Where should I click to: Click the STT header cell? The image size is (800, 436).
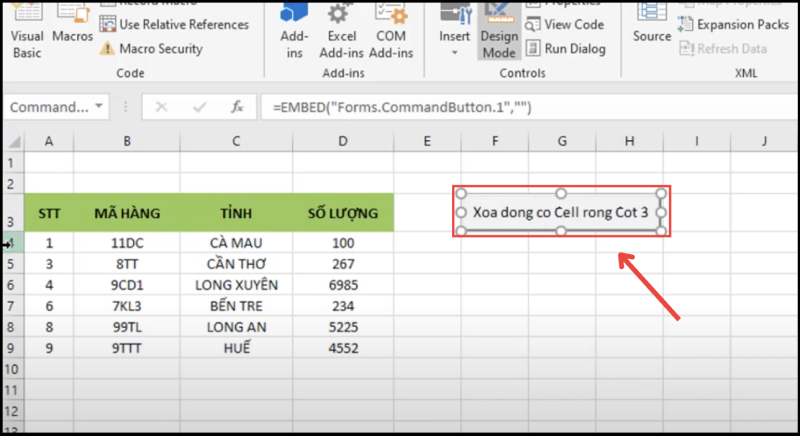point(49,213)
